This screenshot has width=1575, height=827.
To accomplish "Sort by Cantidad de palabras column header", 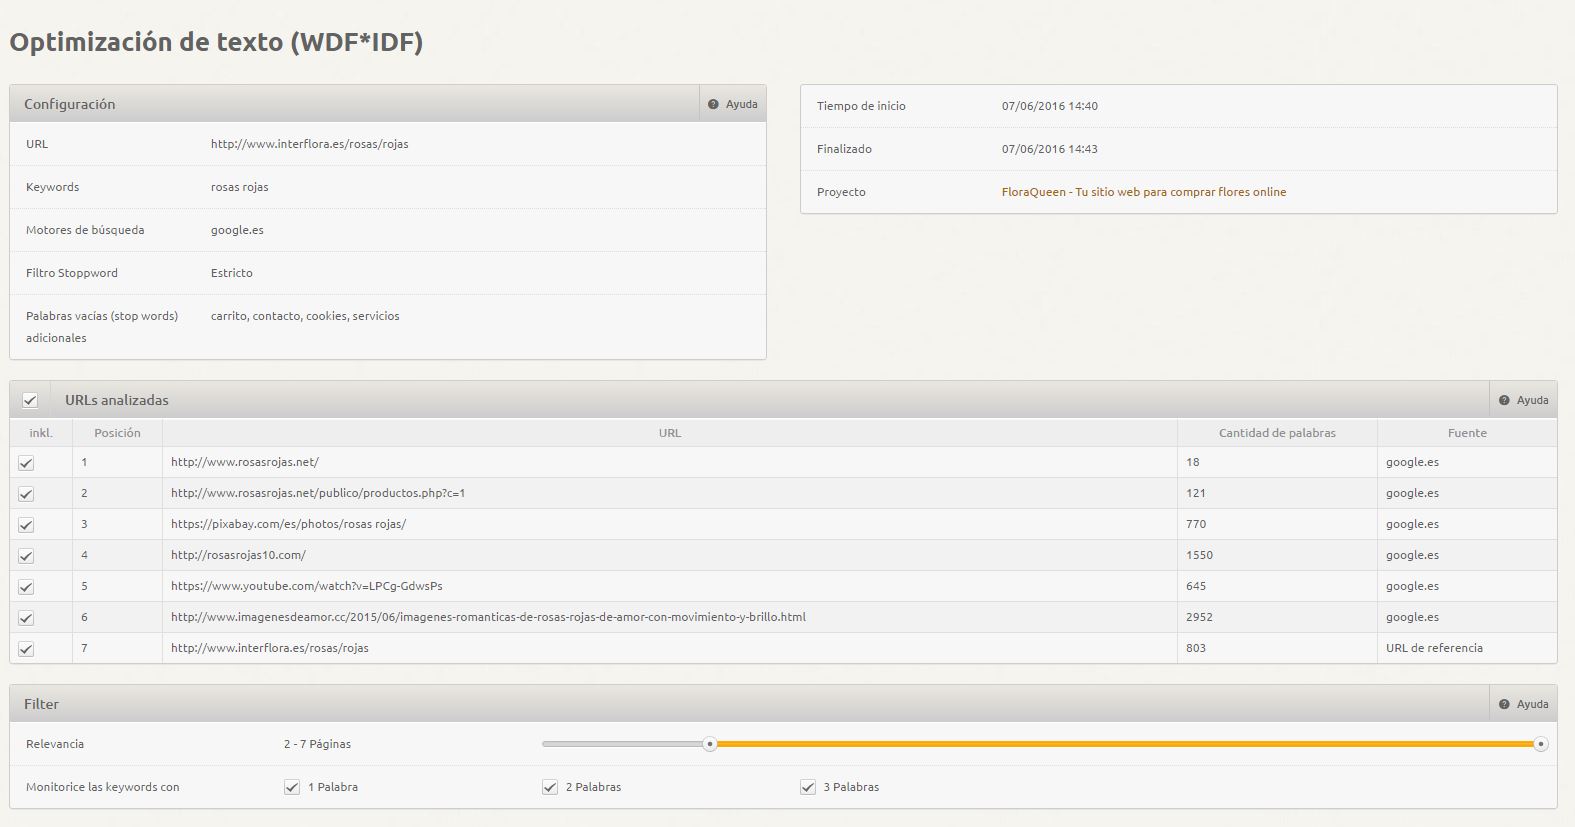I will (1277, 433).
